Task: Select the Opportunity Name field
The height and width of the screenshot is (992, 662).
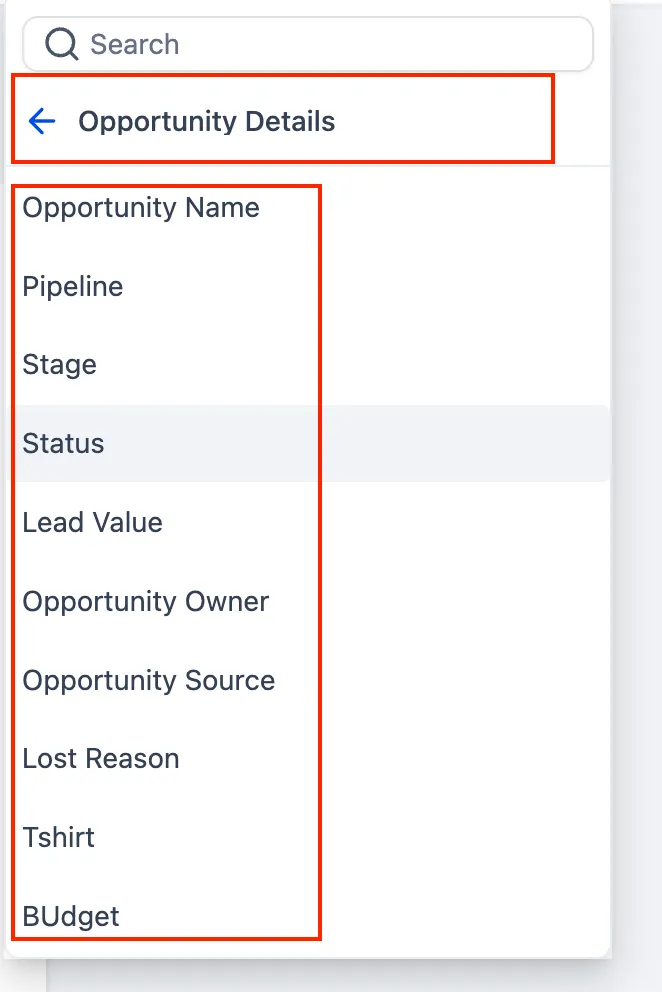Action: click(x=308, y=208)
